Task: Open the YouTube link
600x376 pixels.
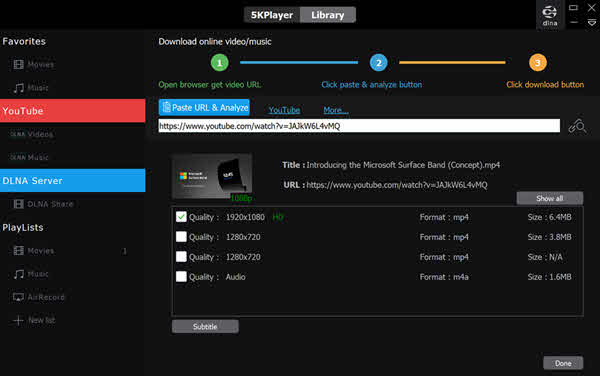Action: pos(284,110)
